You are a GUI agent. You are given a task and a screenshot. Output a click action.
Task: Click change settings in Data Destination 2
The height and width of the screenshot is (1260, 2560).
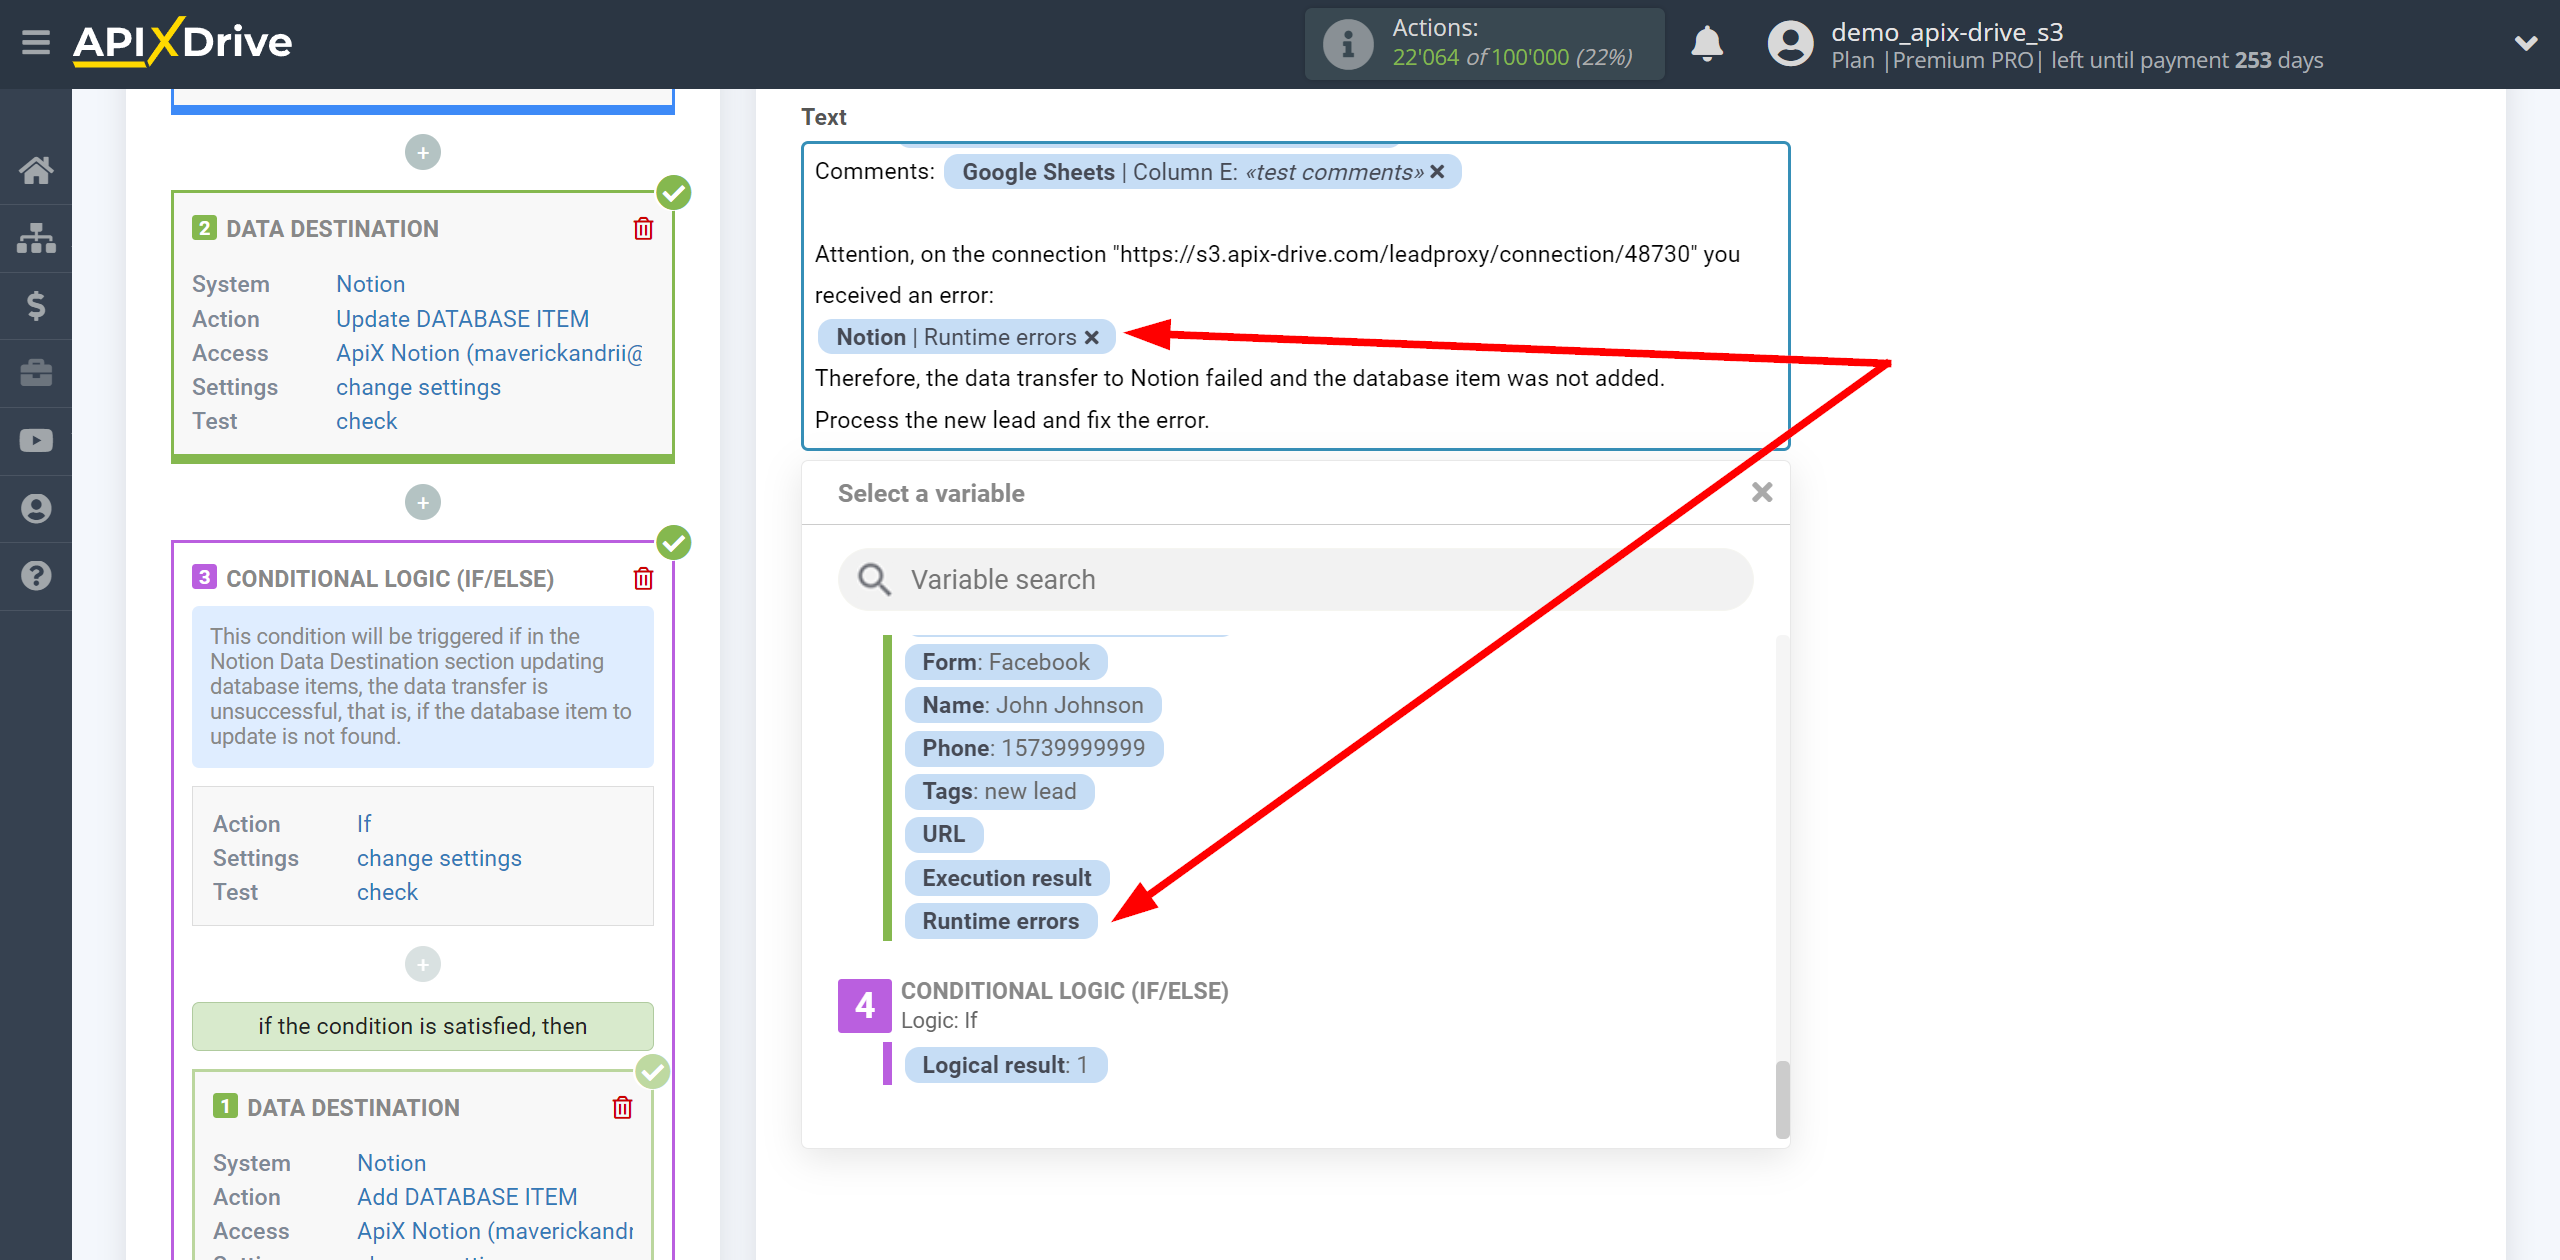click(x=418, y=387)
